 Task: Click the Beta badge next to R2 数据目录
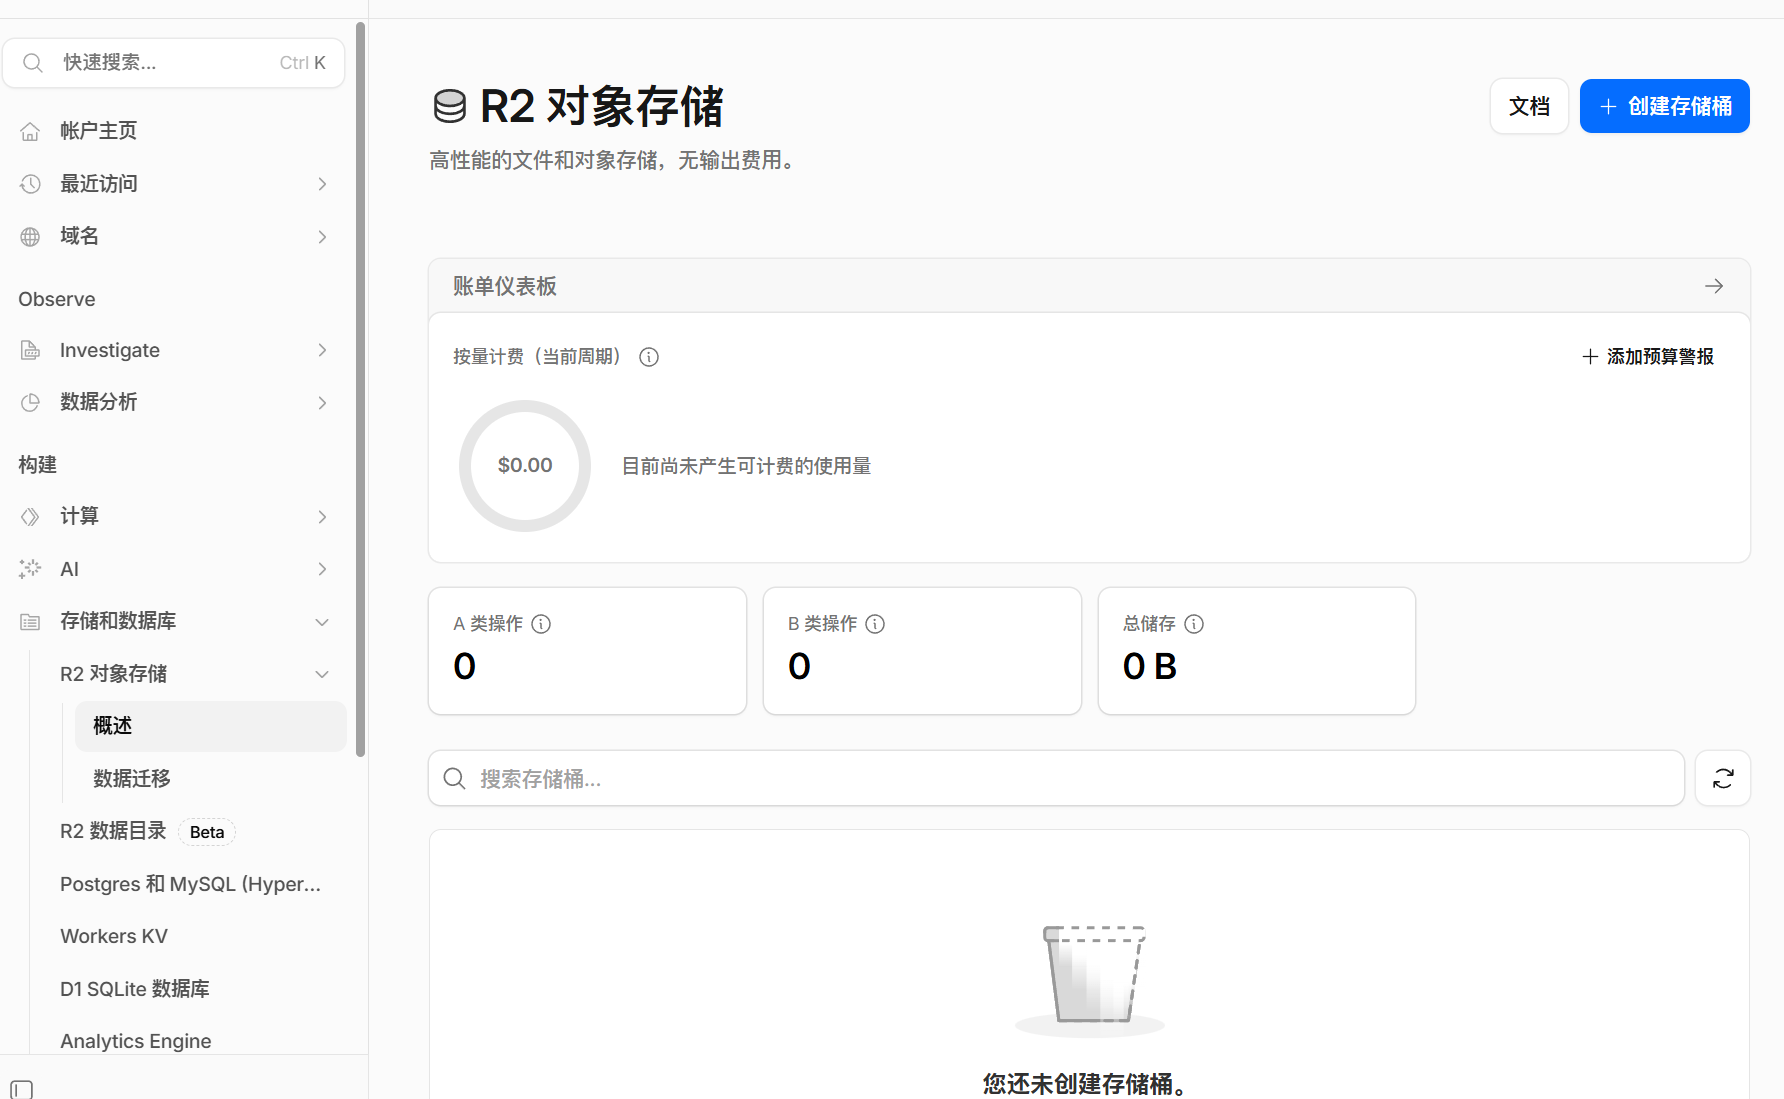tap(207, 832)
